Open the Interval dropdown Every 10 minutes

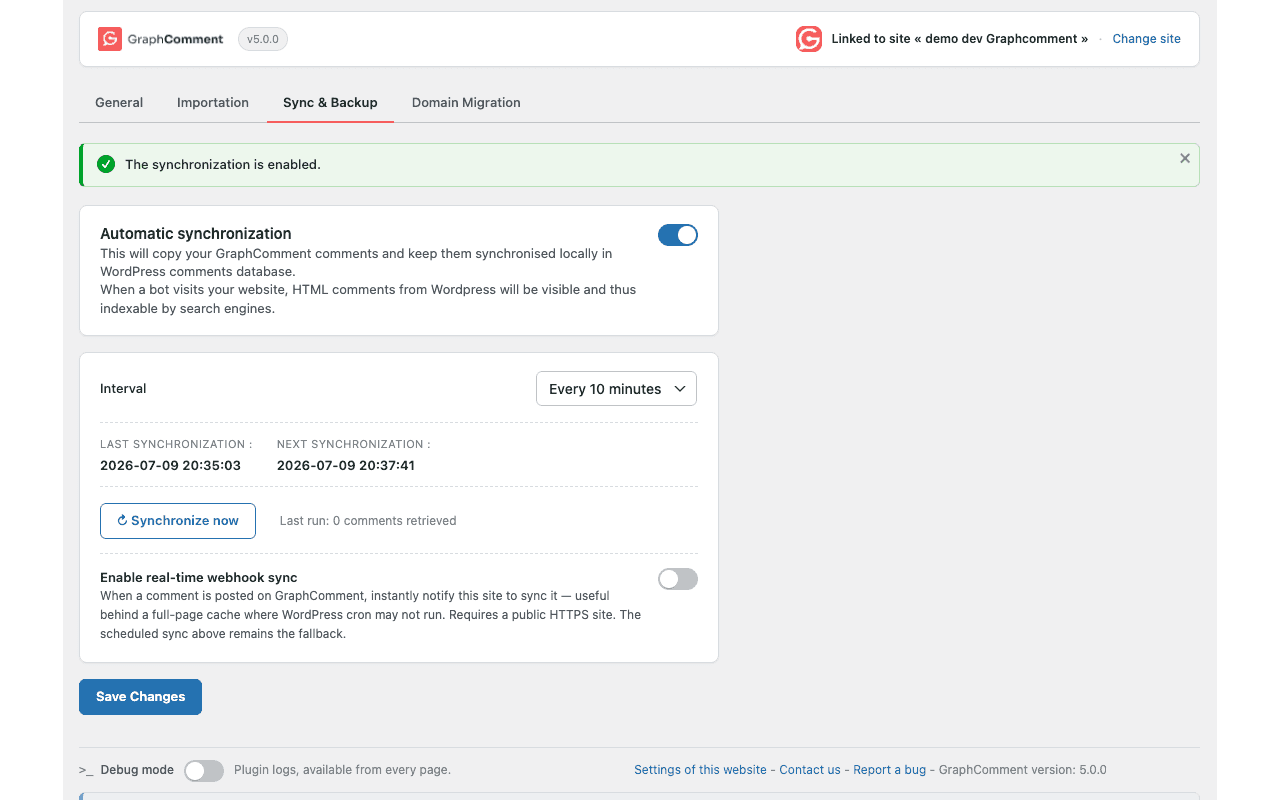point(617,389)
